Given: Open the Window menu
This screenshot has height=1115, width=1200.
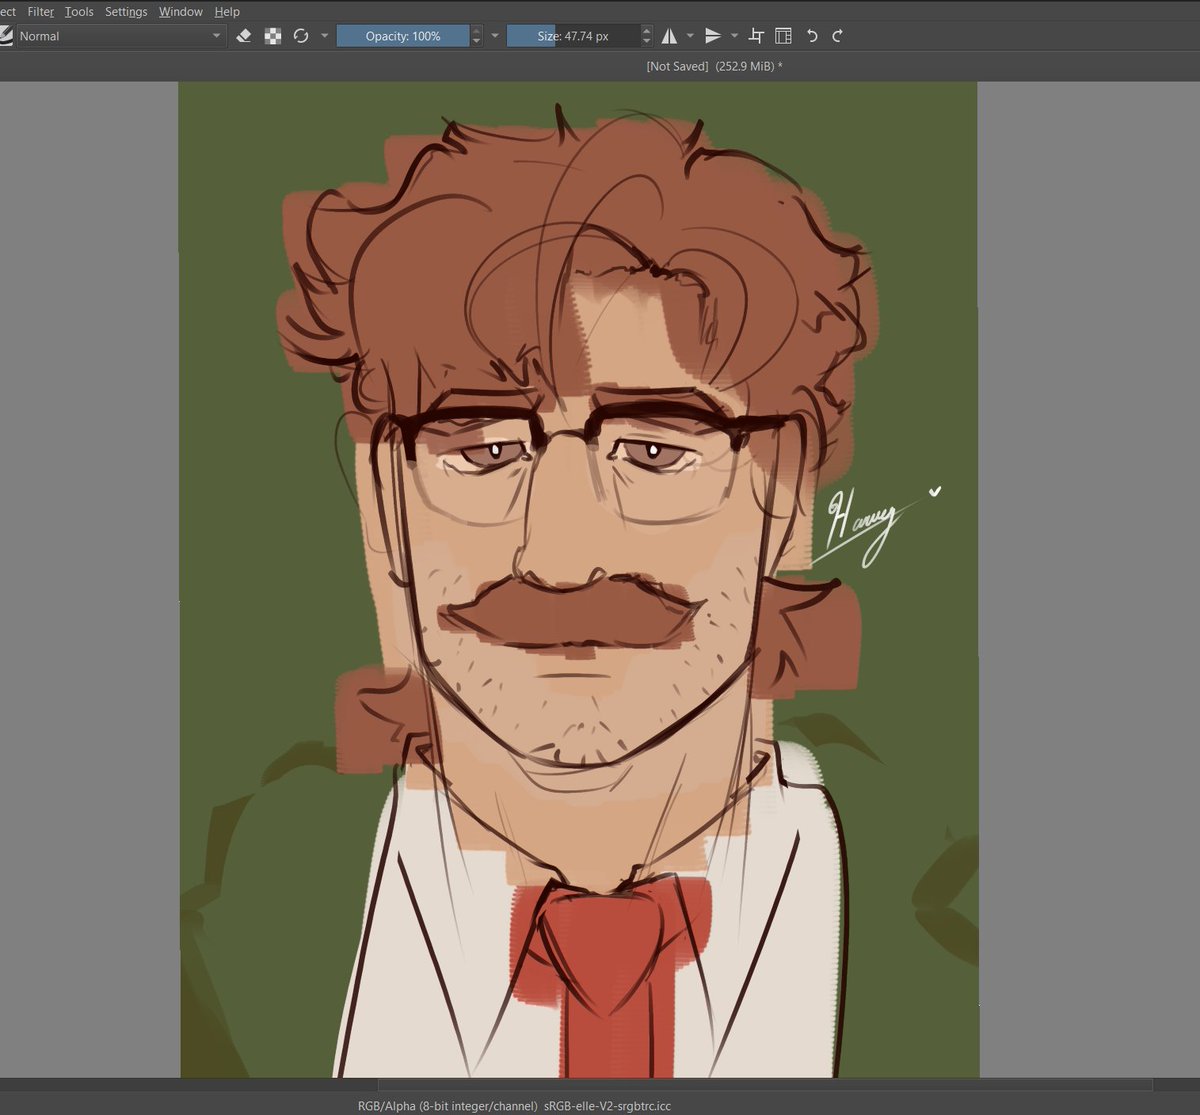Looking at the screenshot, I should 181,12.
